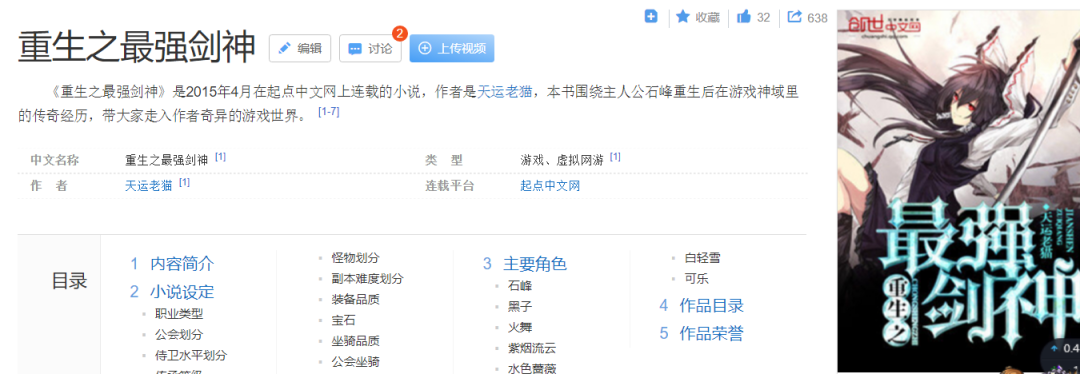Viewport: 1080px width, 374px height.
Task: Jump to character 火舞
Action: (x=520, y=327)
